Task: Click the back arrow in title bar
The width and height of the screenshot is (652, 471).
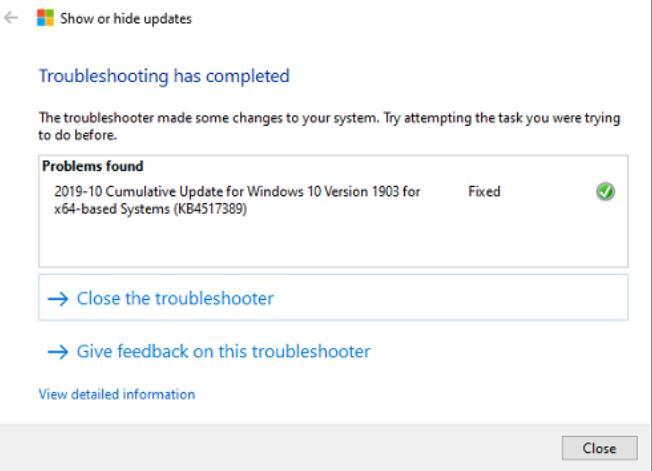Action: pos(12,18)
